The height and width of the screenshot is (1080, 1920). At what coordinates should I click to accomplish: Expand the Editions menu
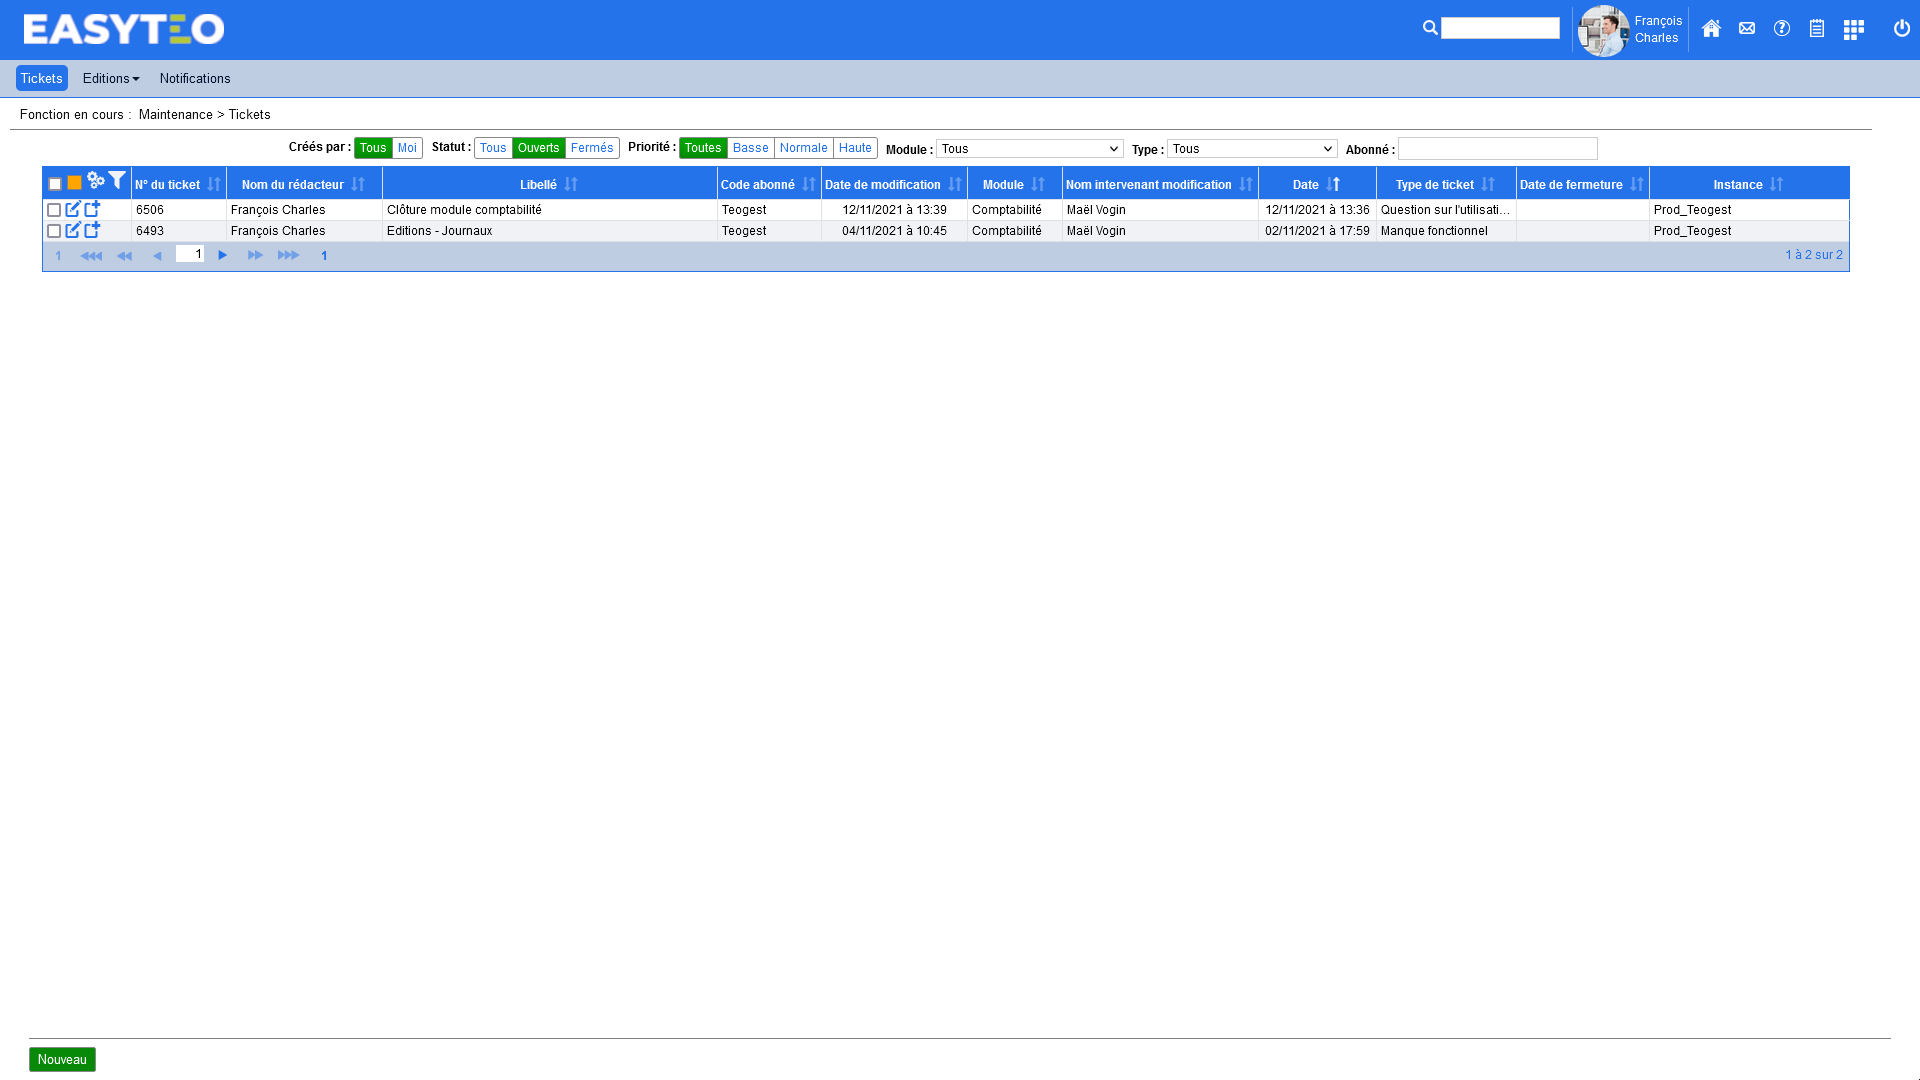[x=110, y=78]
